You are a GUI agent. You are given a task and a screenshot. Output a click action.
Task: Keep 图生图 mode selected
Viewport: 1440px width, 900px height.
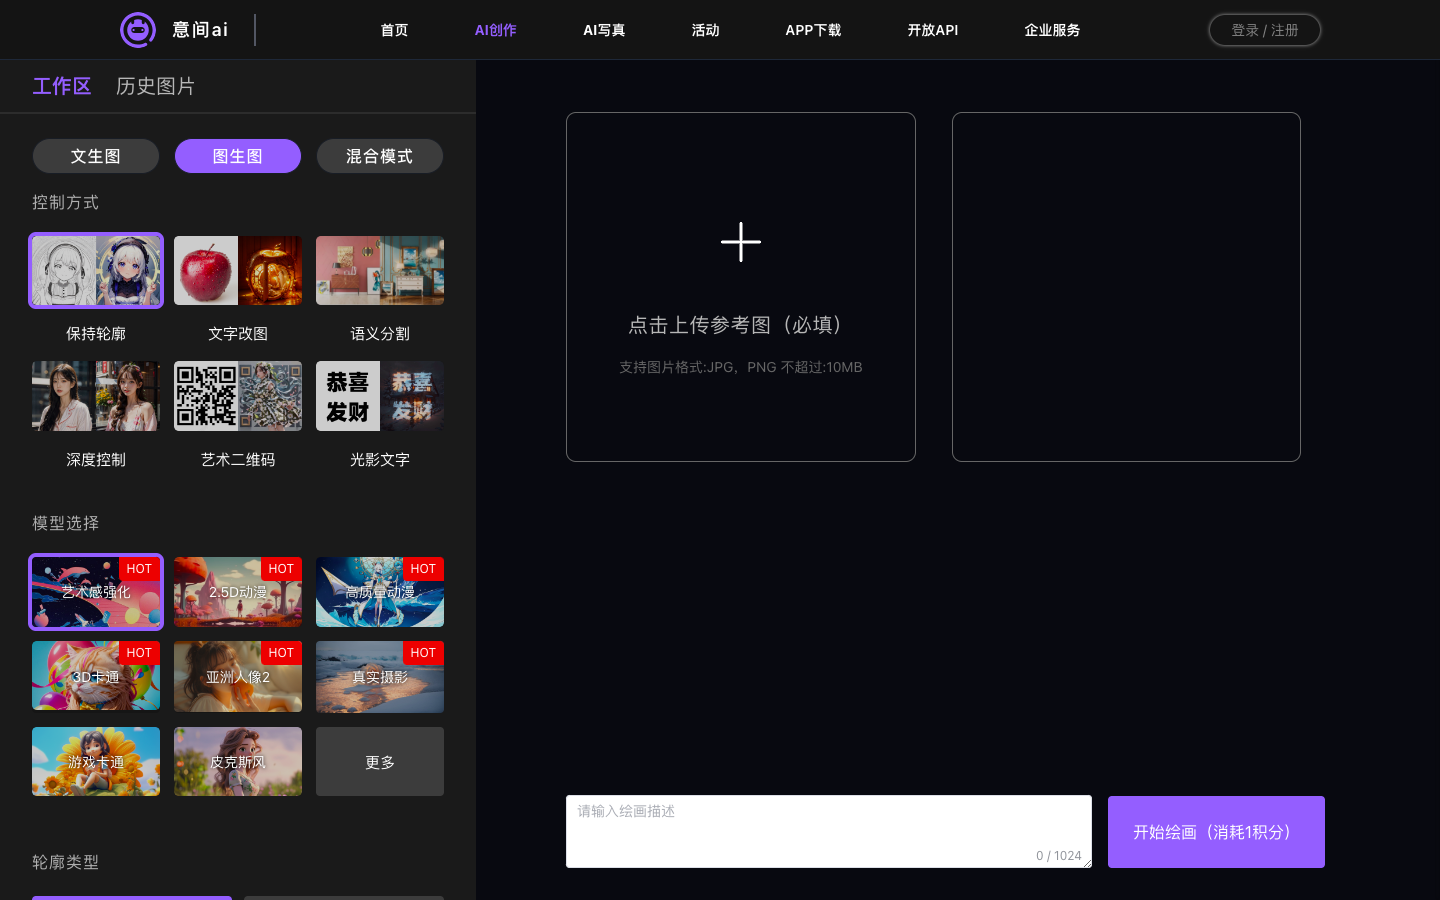(237, 156)
